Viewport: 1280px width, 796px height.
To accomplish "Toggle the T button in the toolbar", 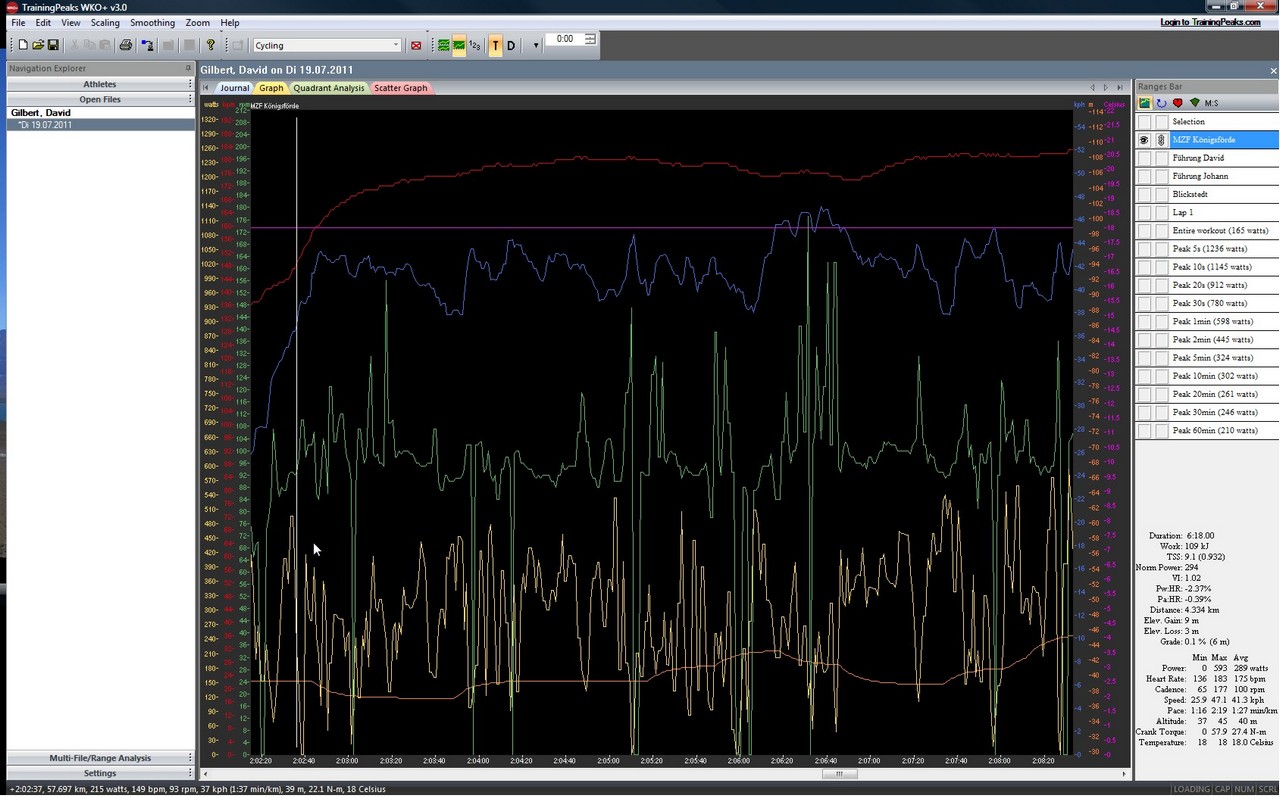I will [495, 45].
